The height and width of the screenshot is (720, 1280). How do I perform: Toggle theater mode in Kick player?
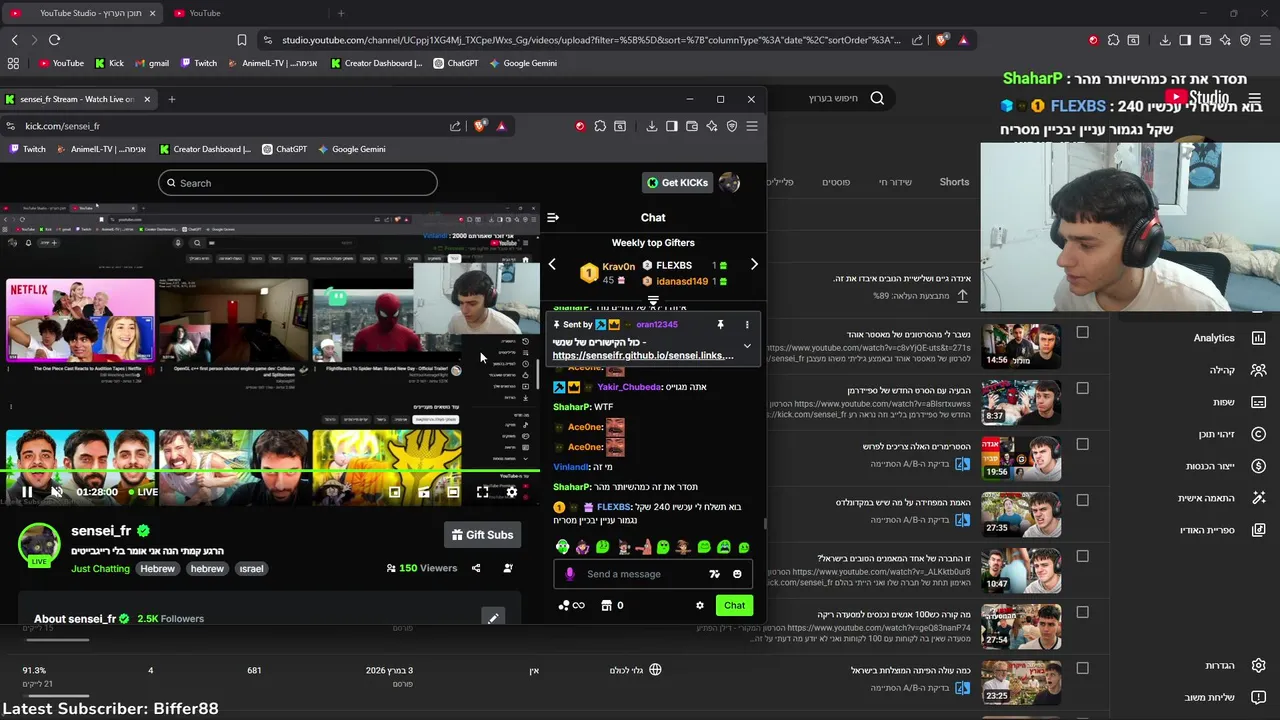tap(453, 492)
